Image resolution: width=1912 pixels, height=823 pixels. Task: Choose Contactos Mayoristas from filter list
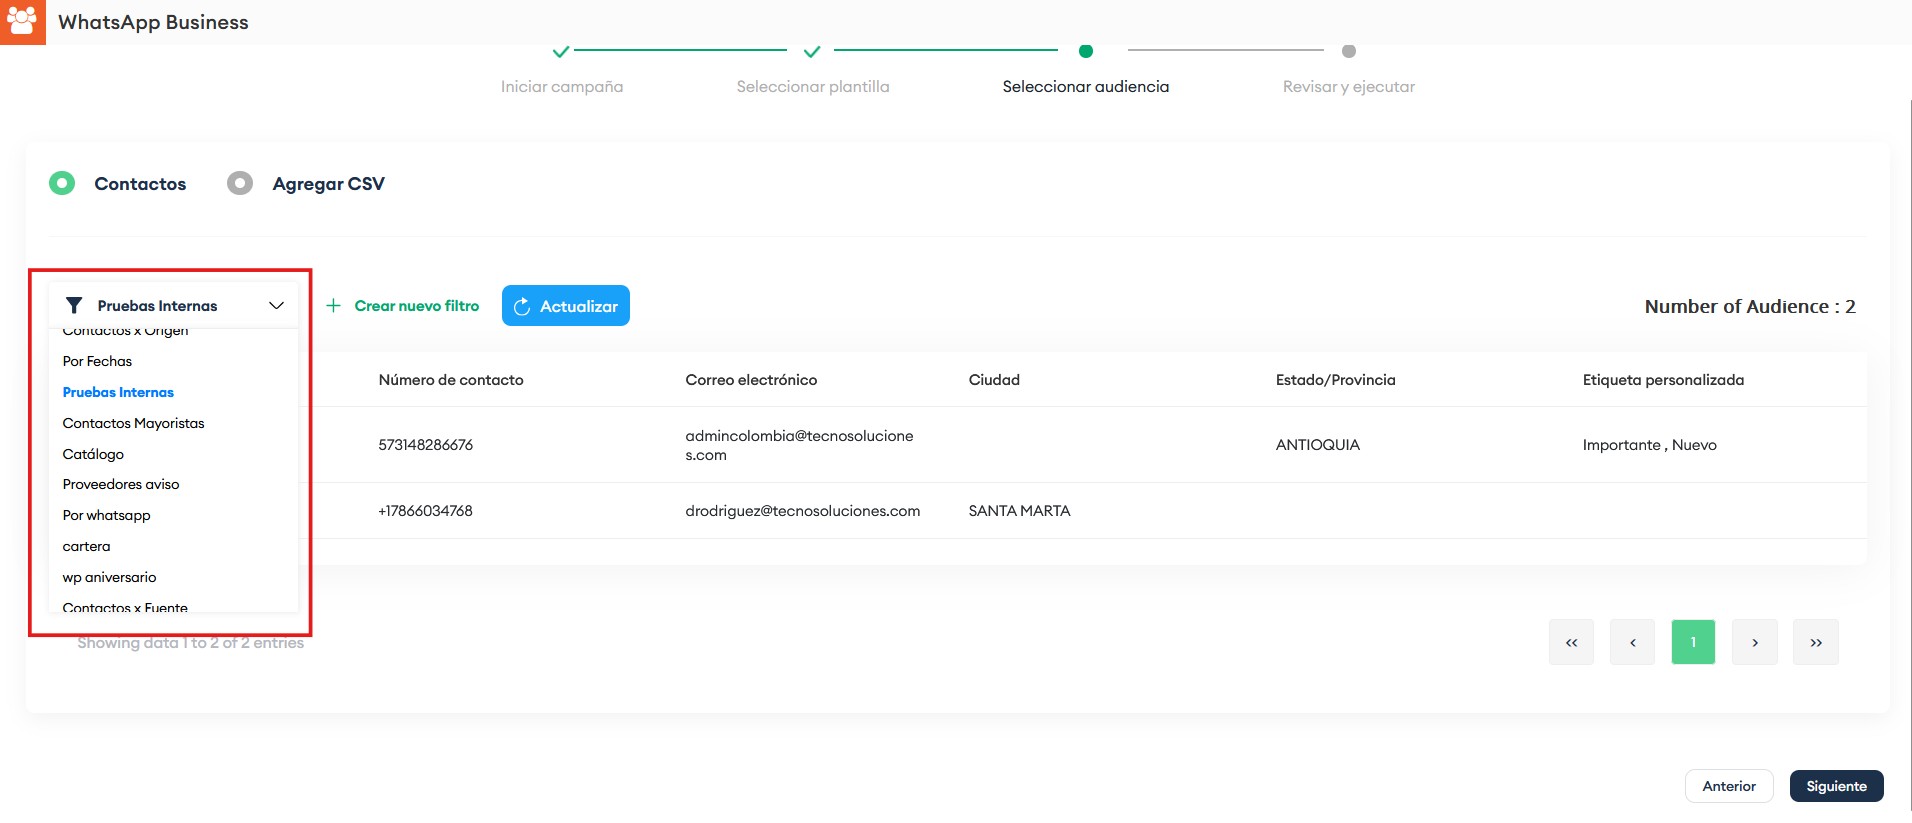tap(133, 423)
